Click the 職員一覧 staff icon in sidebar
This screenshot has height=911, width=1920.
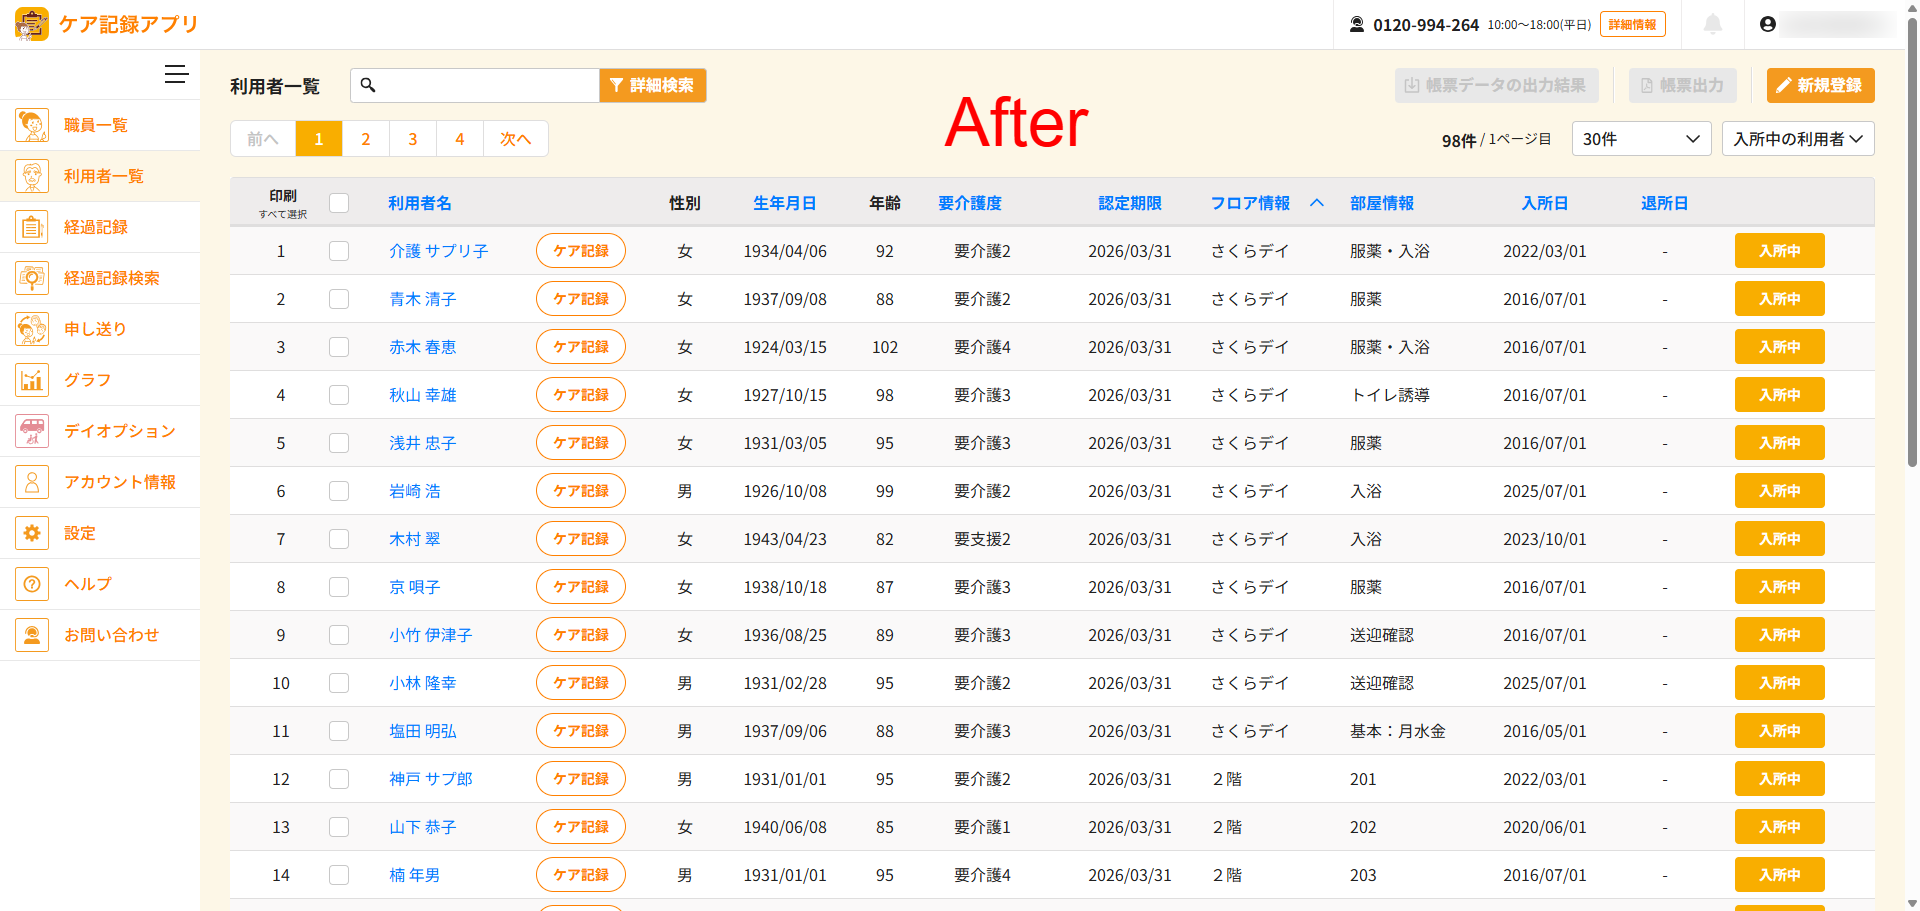[x=32, y=125]
